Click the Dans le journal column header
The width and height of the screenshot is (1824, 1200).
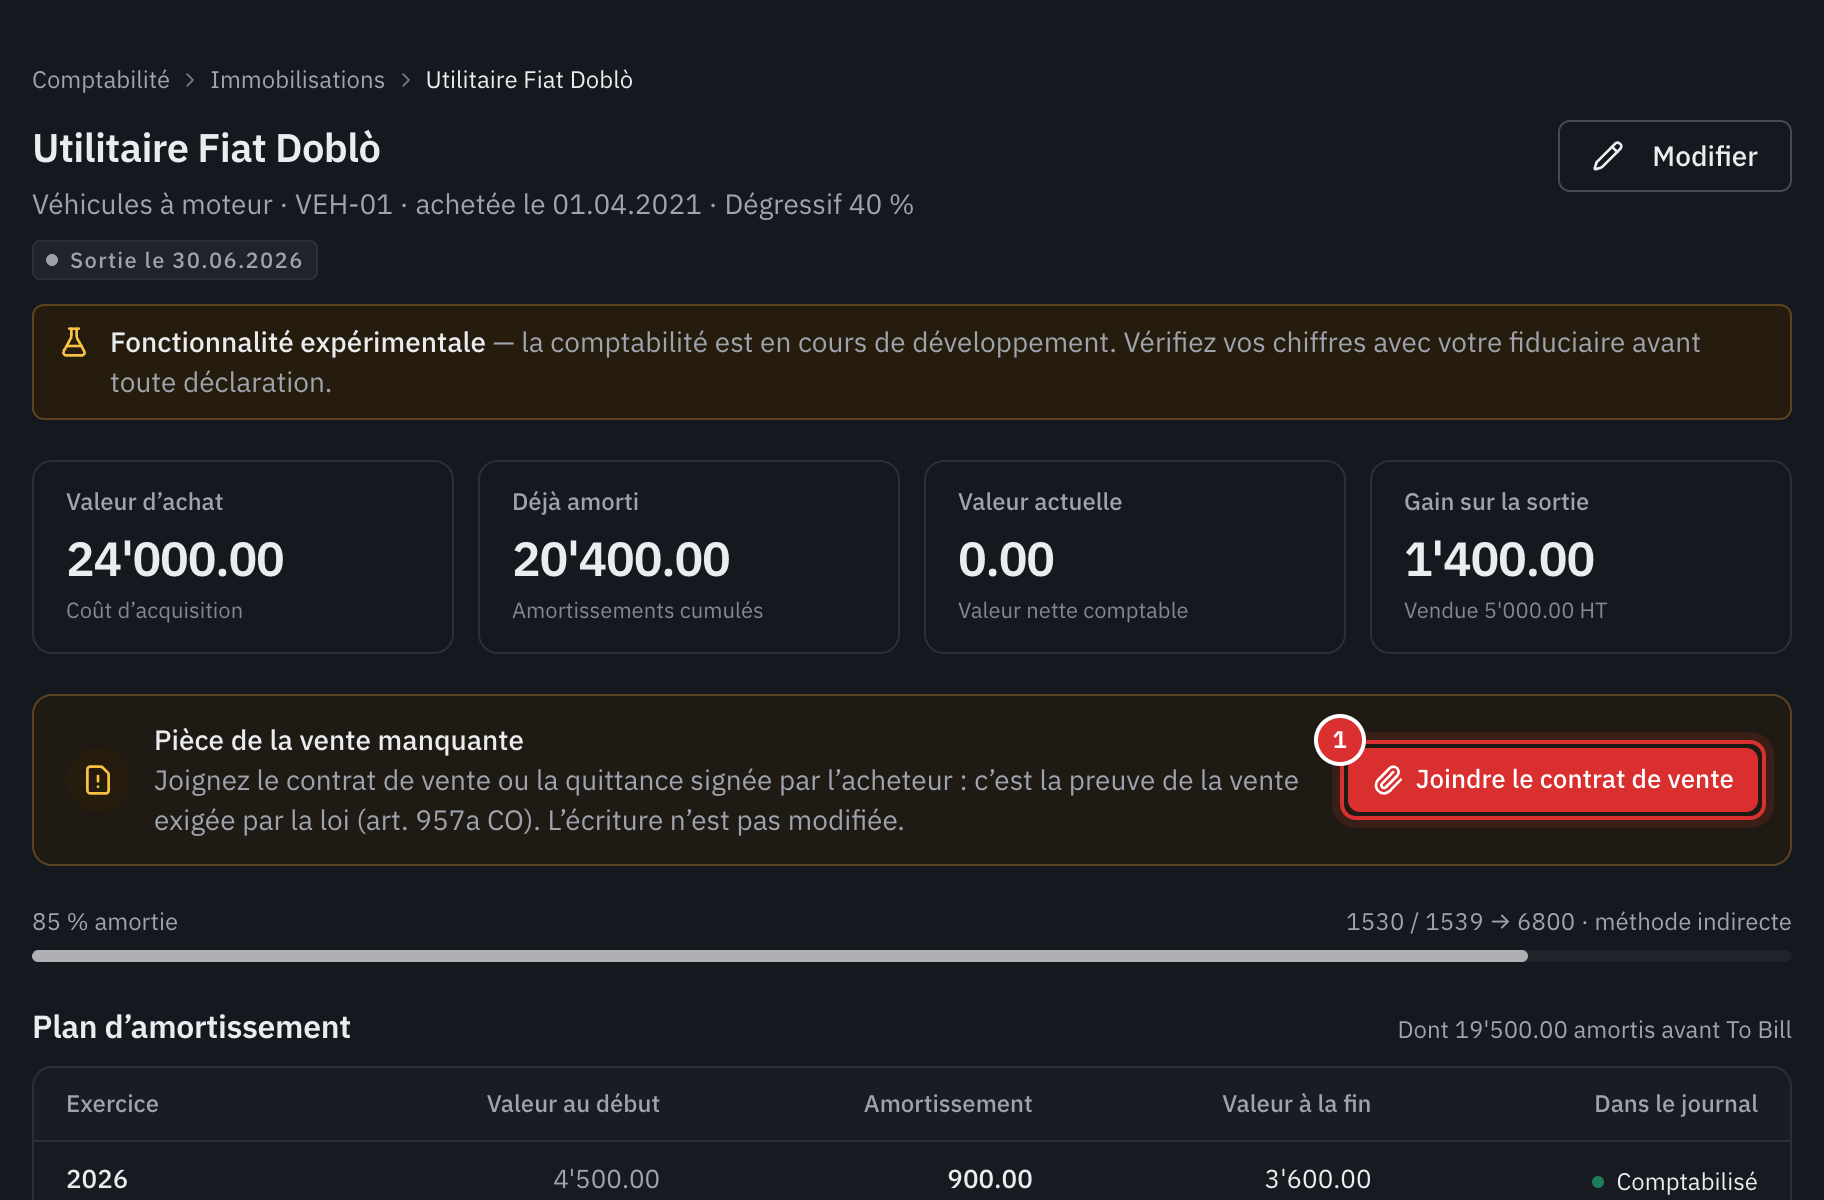(x=1676, y=1104)
